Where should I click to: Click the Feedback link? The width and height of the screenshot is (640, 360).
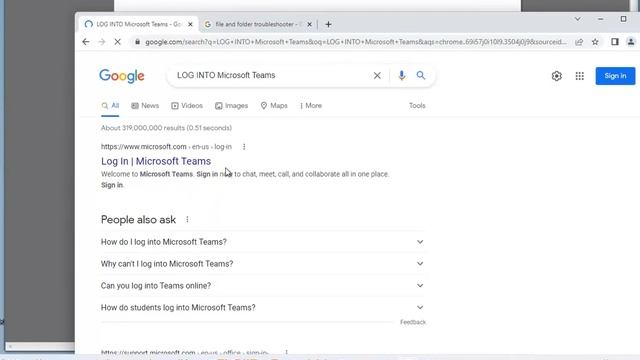point(413,322)
